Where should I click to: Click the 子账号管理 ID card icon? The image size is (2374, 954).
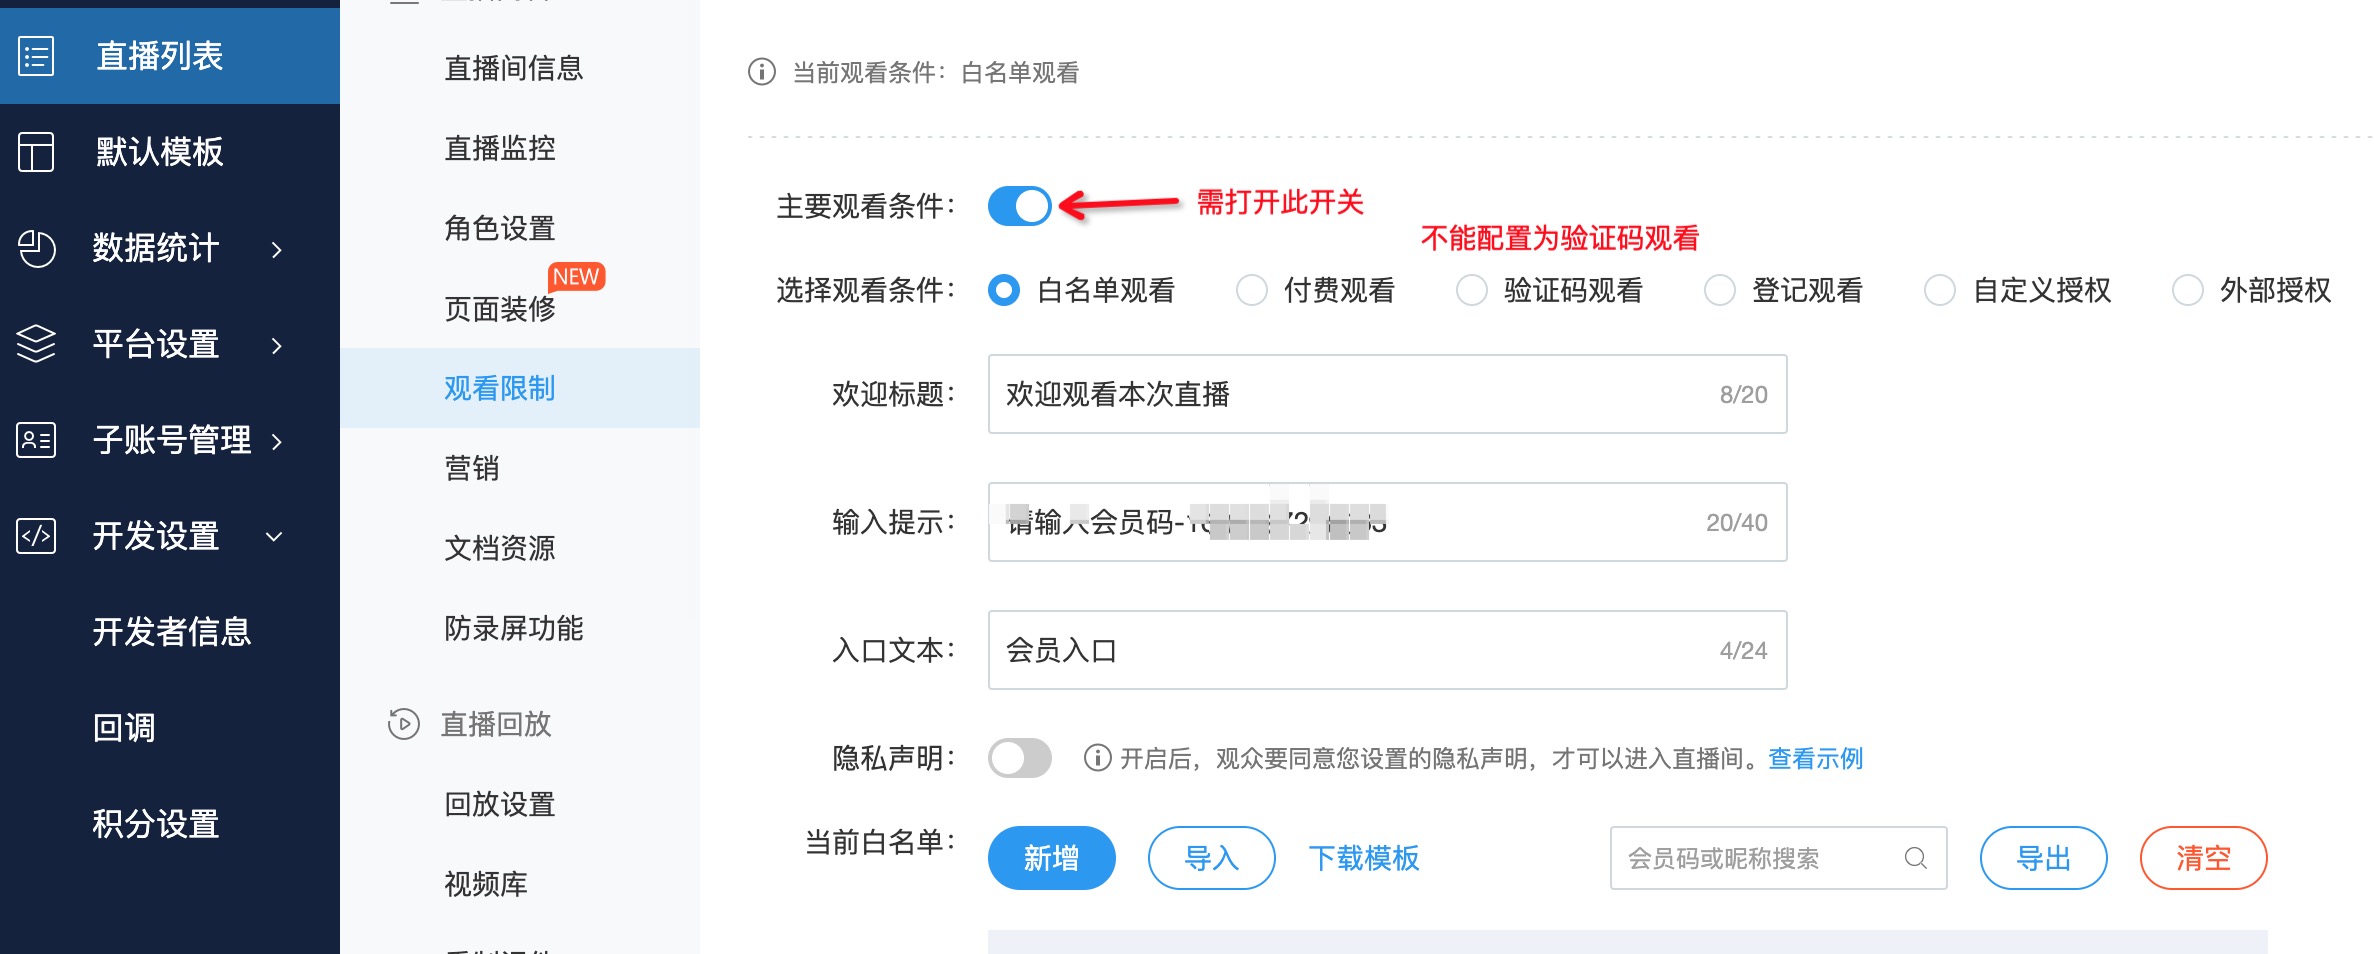36,440
